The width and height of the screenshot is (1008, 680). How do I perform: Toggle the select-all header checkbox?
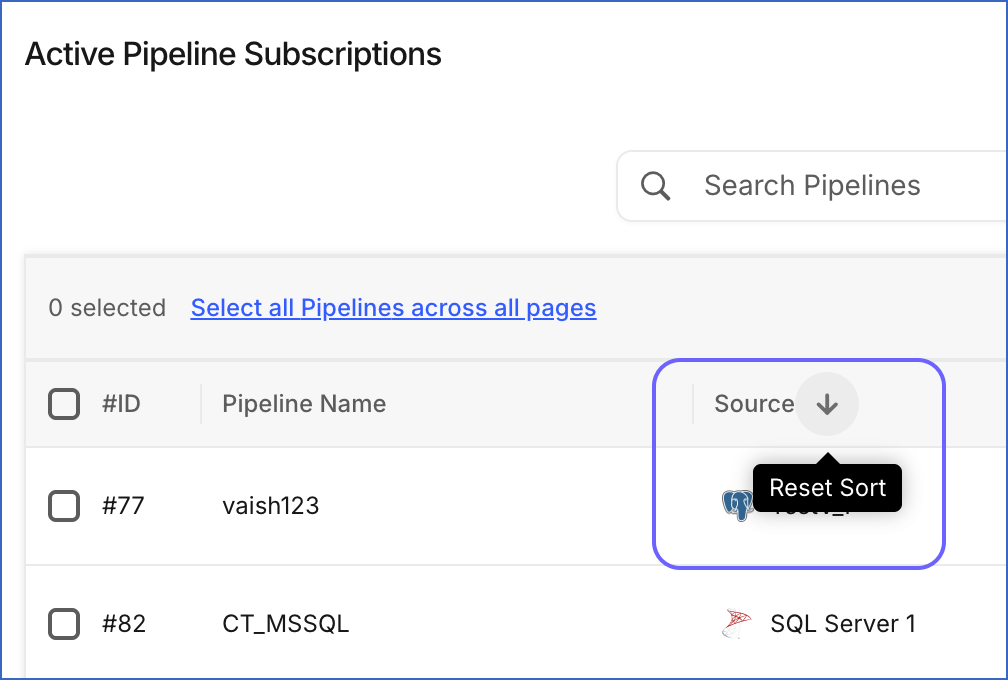tap(64, 404)
